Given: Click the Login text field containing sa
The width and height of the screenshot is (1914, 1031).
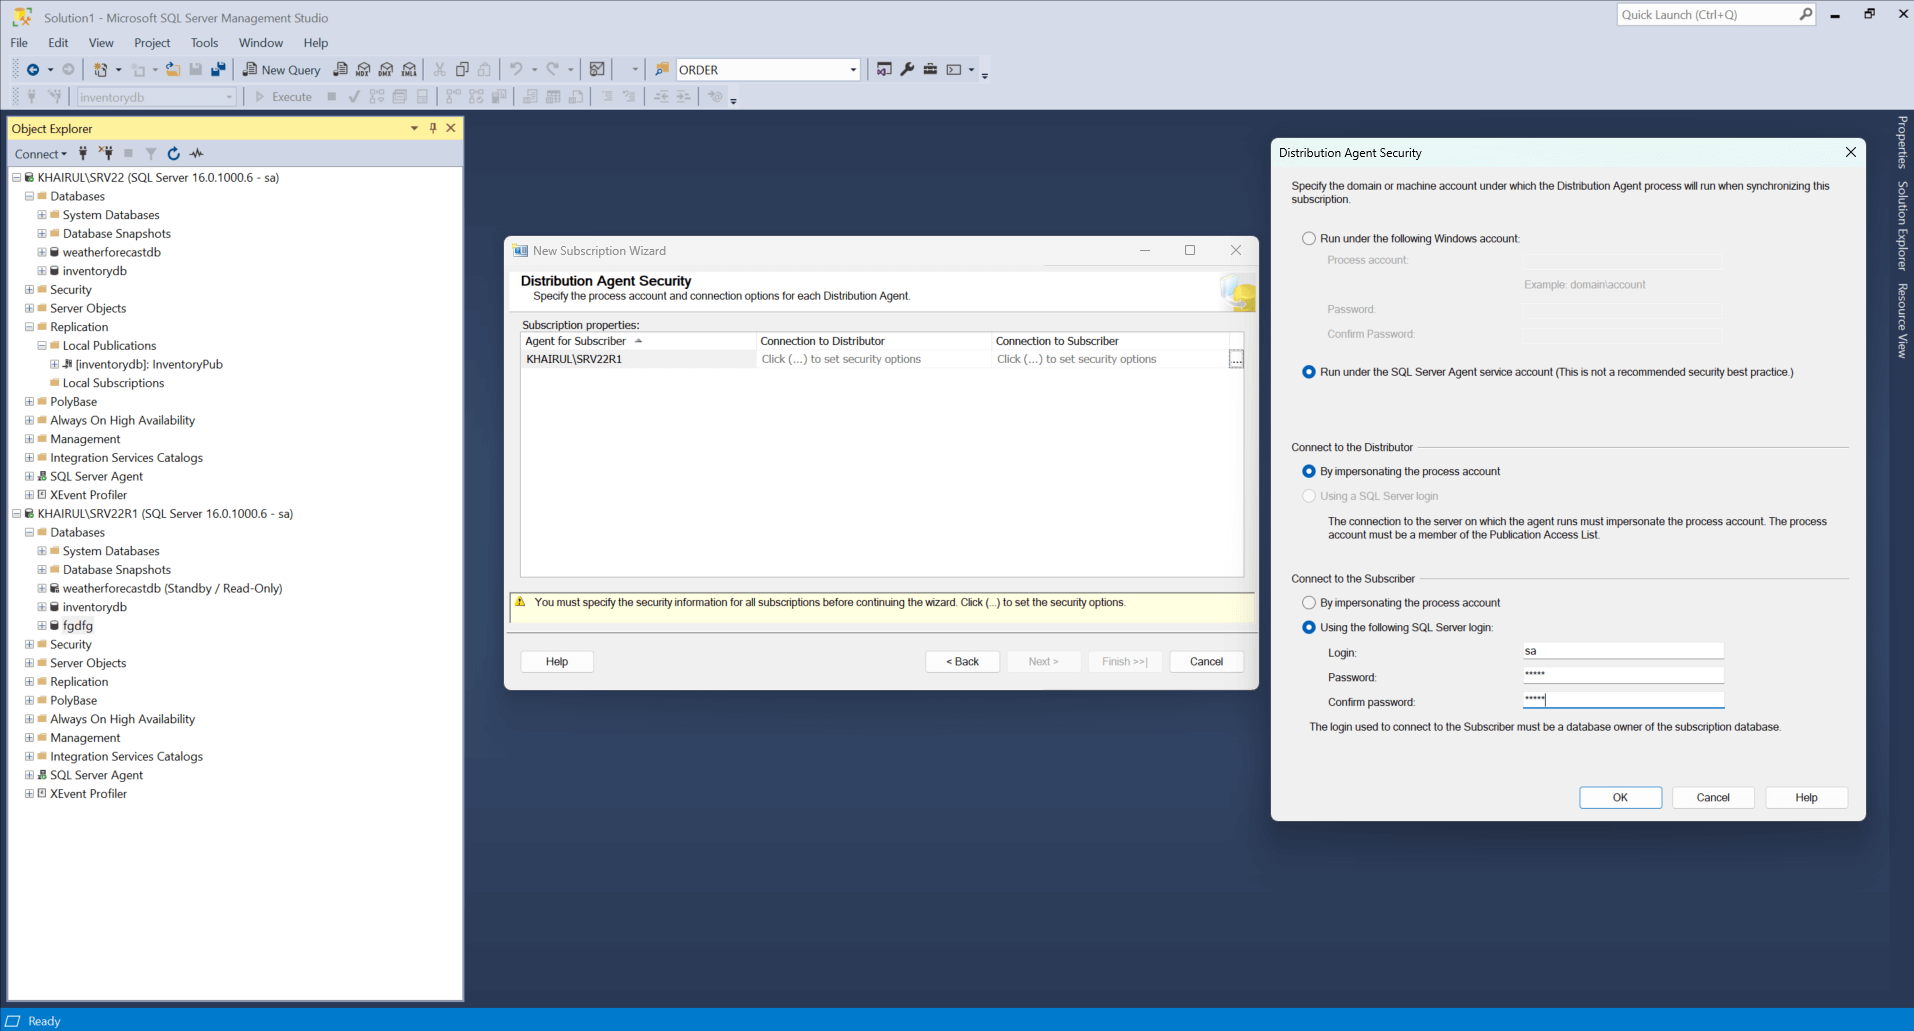Looking at the screenshot, I should [x=1622, y=651].
